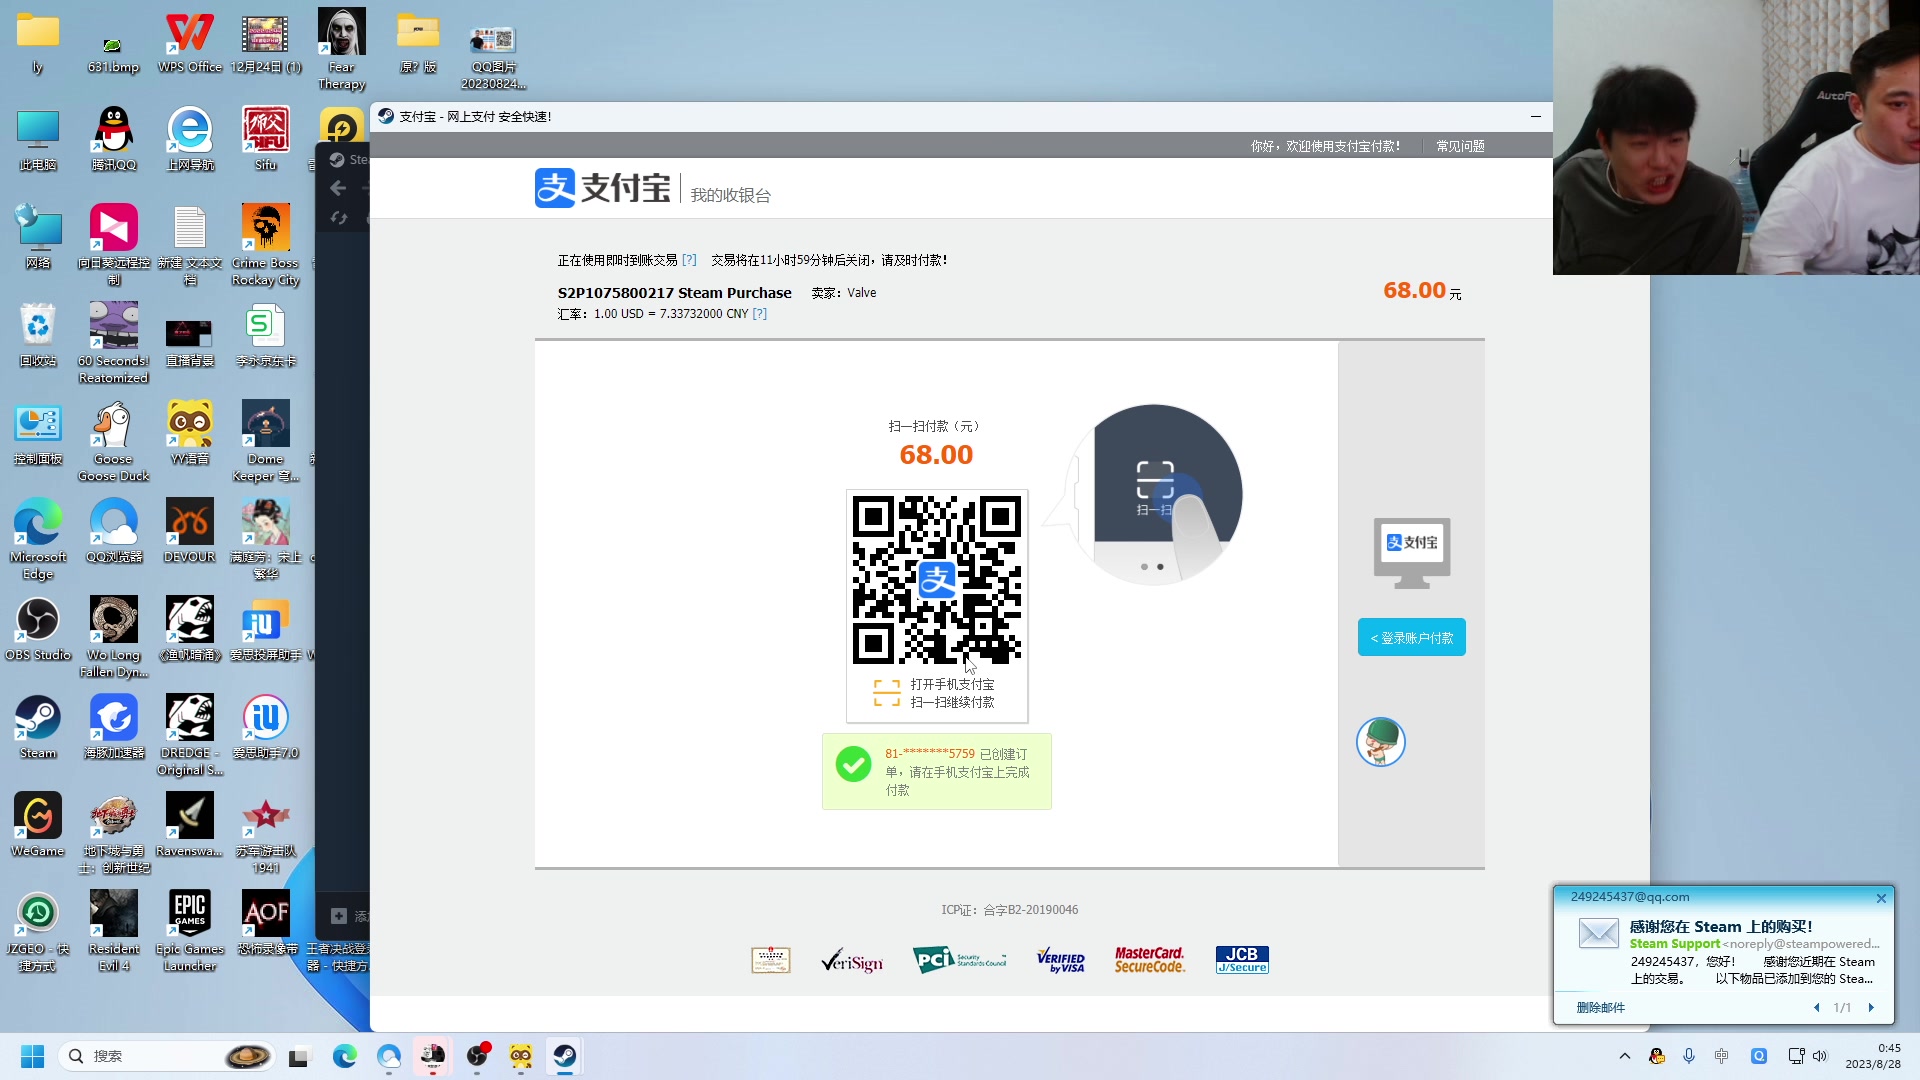
Task: Open the 60 Seconds Reatomized shortcut
Action: 114,344
